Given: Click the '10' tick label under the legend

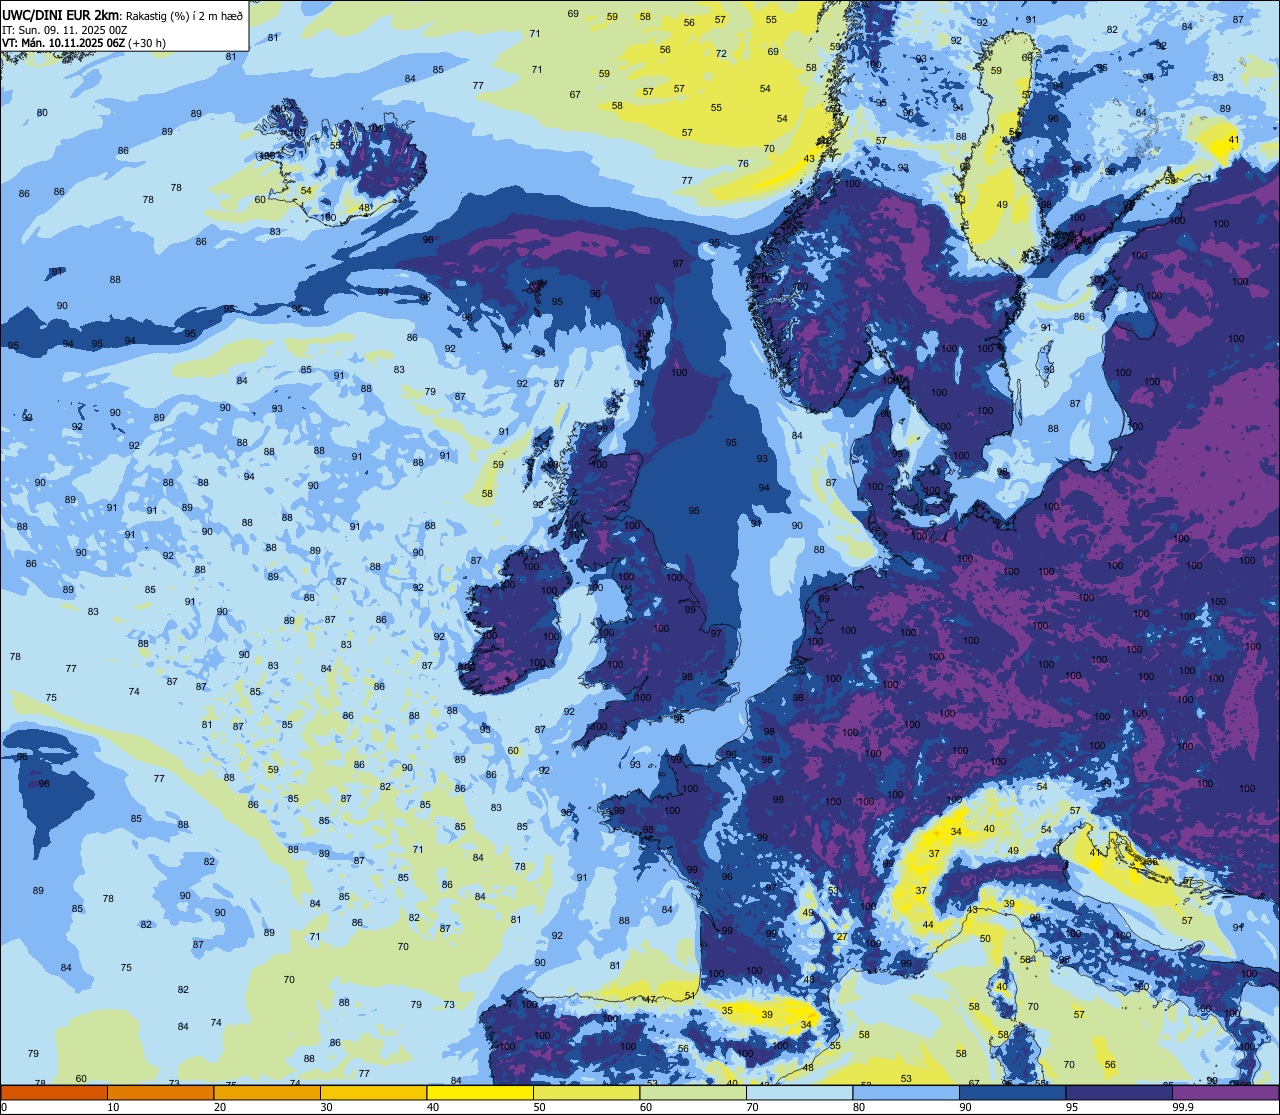Looking at the screenshot, I should (x=113, y=1107).
